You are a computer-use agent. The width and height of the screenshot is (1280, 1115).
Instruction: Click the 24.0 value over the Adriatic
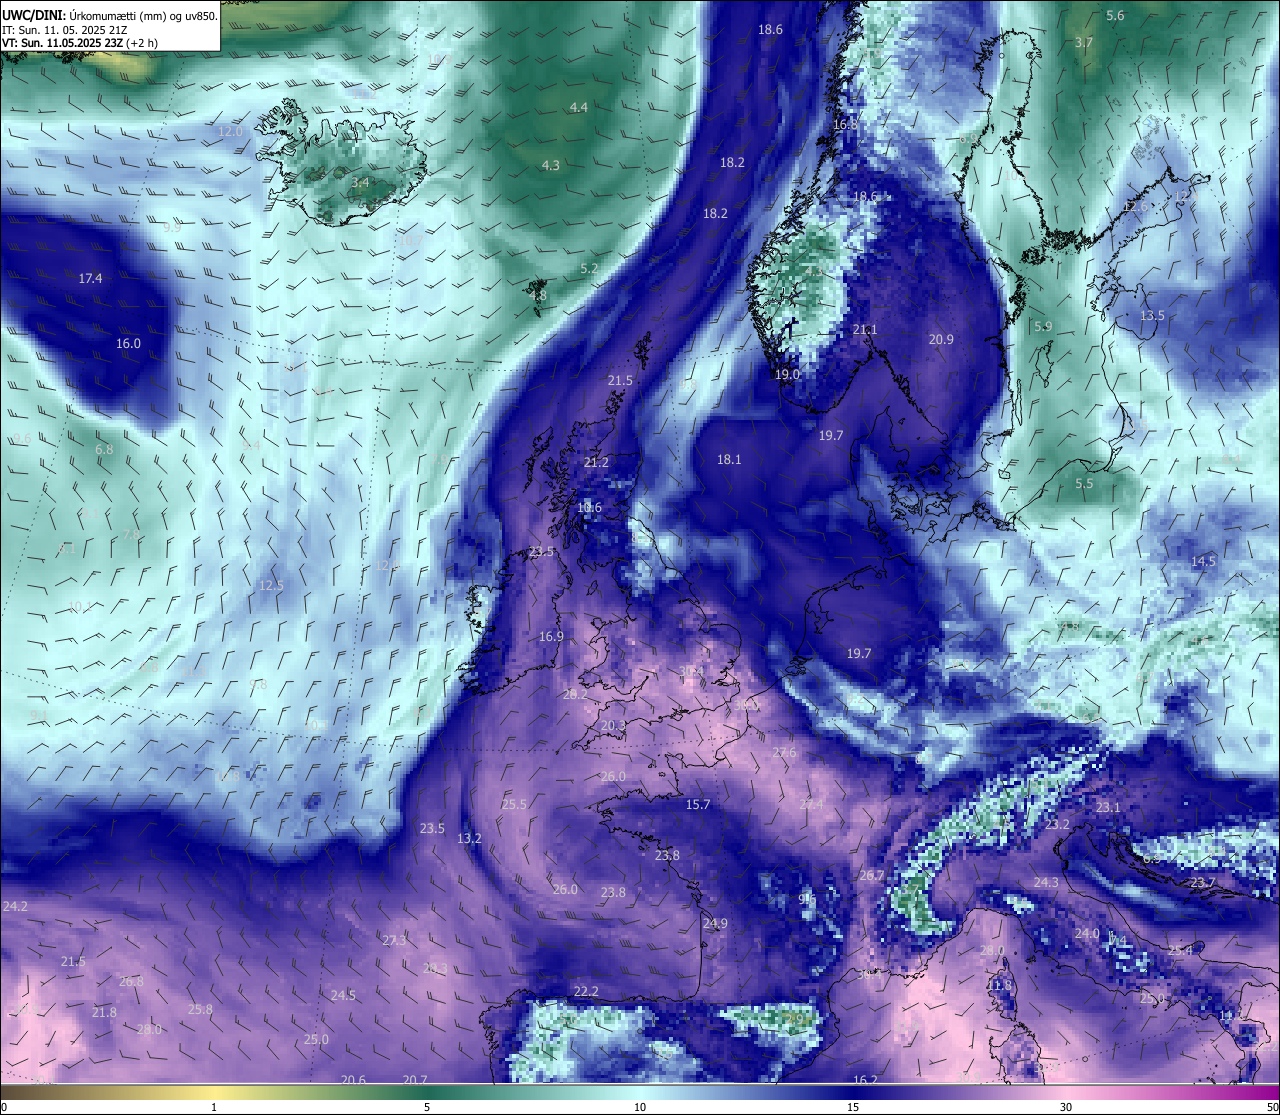click(x=1087, y=933)
